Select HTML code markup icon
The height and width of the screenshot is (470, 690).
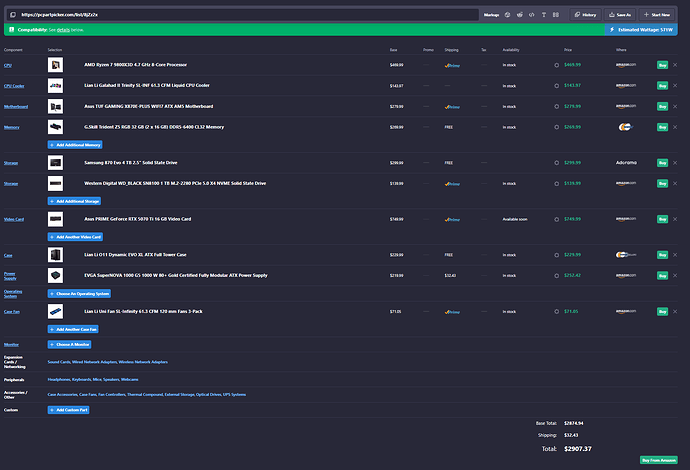pos(532,15)
